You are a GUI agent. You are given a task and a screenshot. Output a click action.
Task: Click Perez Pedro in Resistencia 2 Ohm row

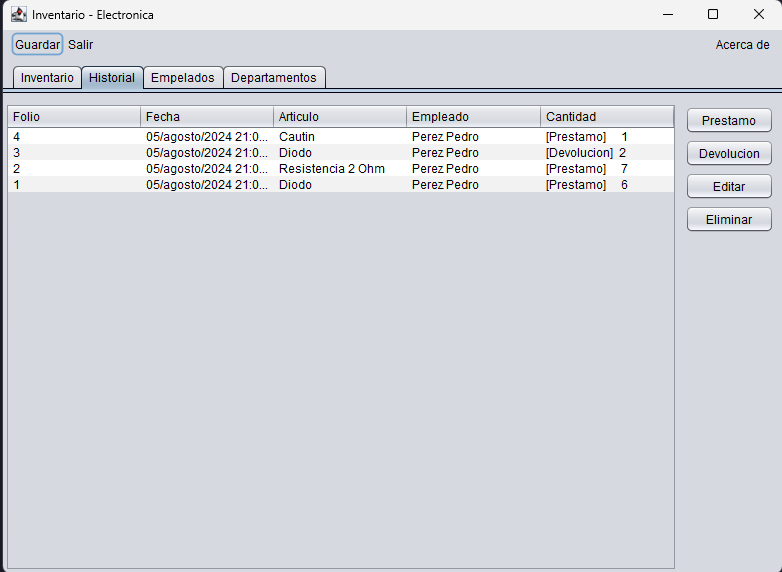click(473, 169)
